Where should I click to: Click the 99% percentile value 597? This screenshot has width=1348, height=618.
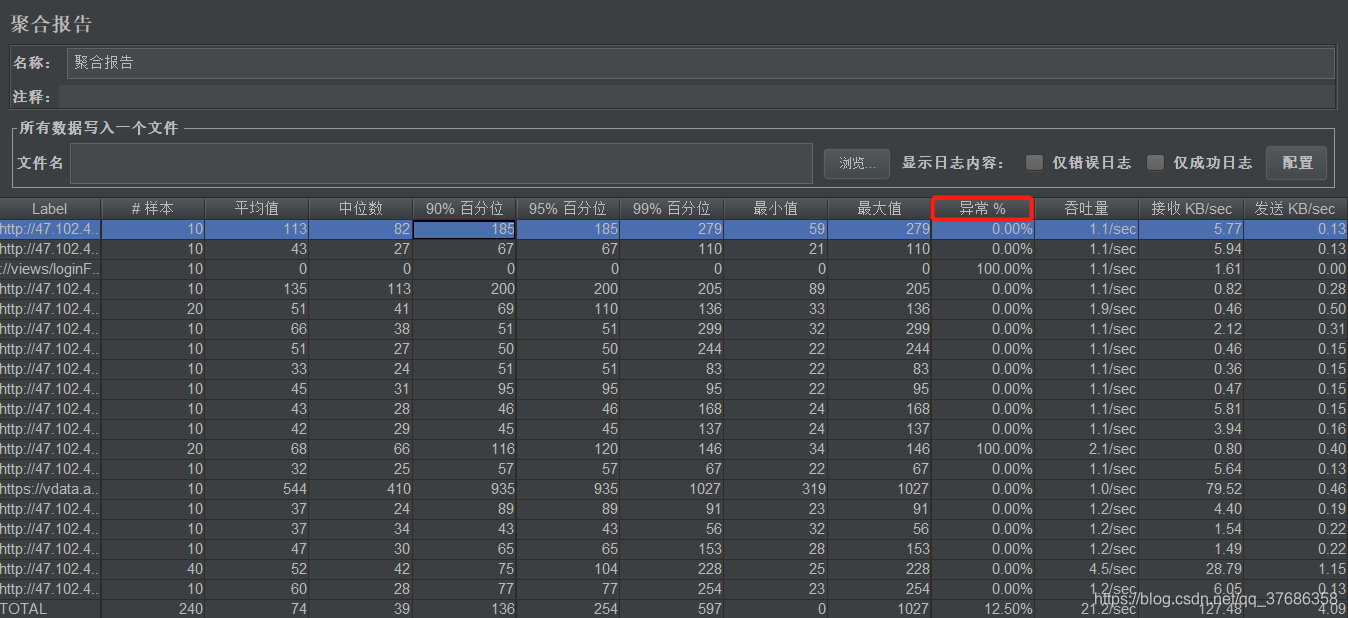(708, 609)
